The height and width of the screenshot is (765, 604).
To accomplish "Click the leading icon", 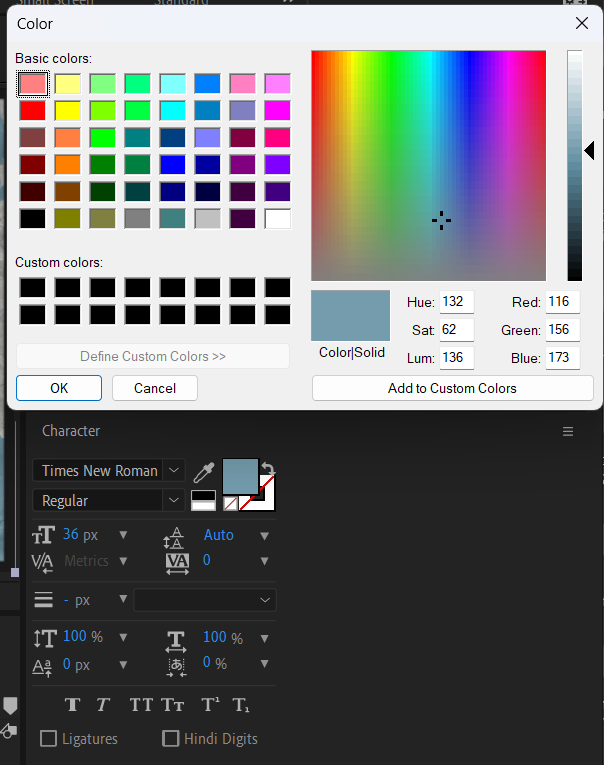I will (x=173, y=537).
